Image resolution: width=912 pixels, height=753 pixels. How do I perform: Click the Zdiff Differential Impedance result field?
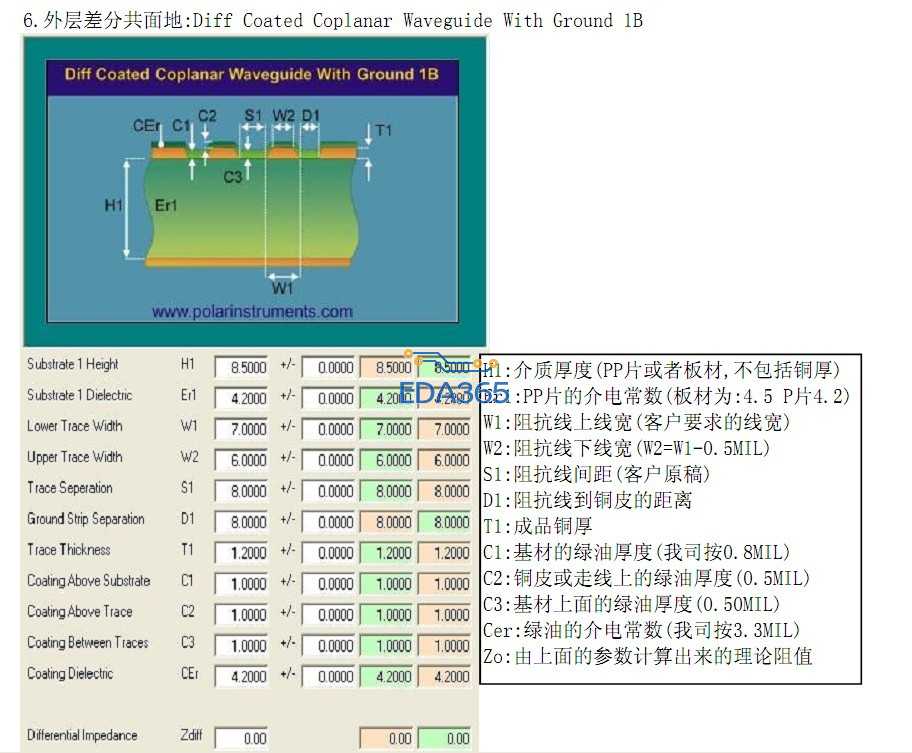coord(241,738)
